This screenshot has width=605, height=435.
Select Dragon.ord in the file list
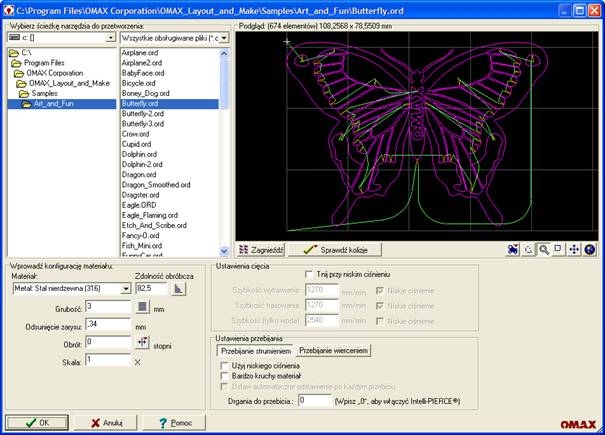[139, 175]
